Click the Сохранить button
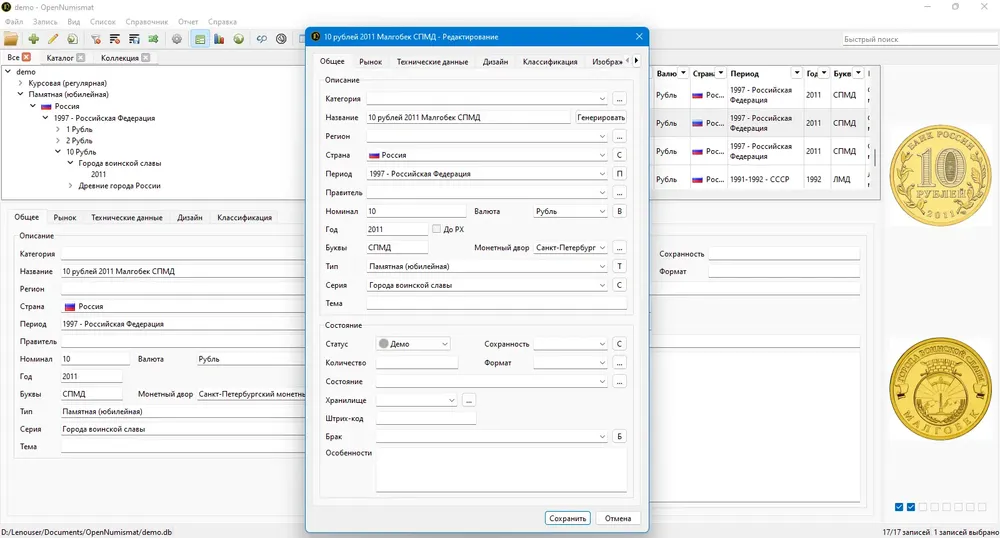 (568, 518)
